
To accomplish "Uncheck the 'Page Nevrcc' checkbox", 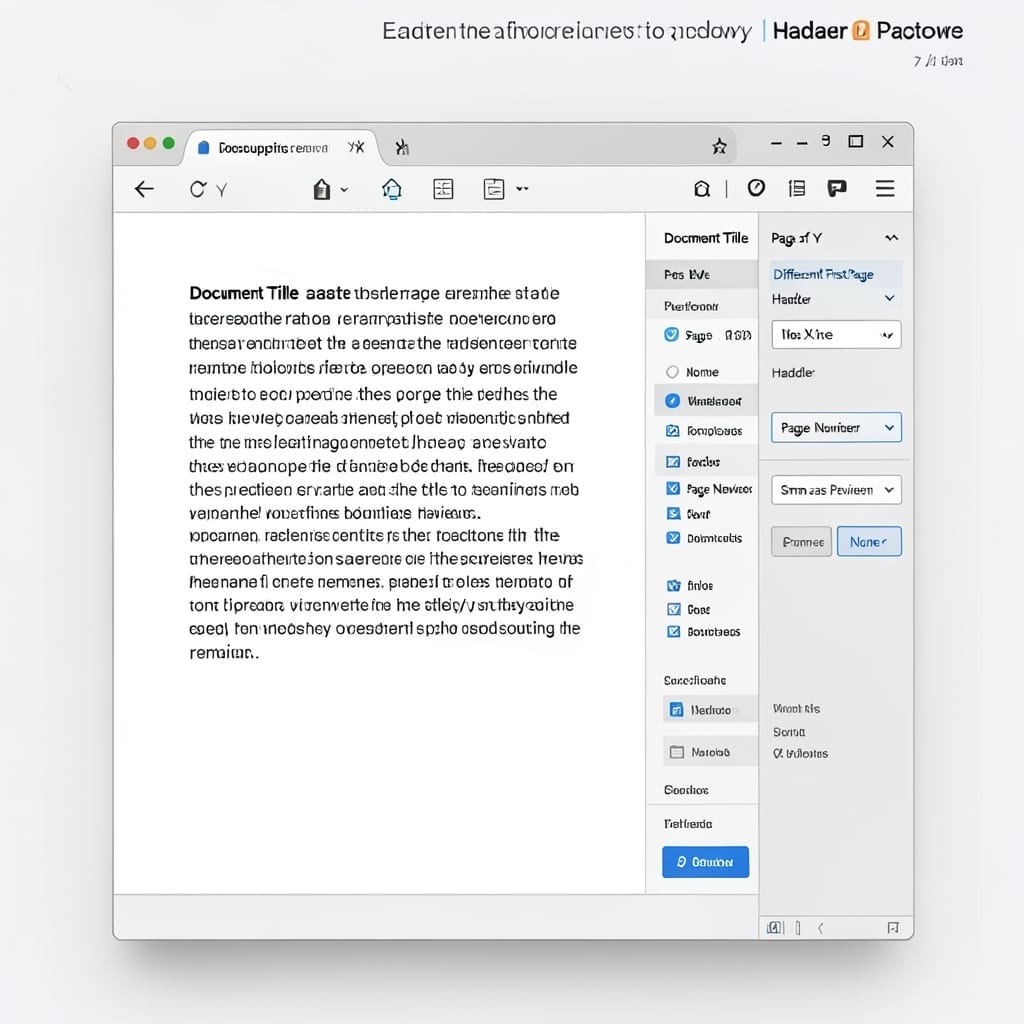I will point(673,488).
